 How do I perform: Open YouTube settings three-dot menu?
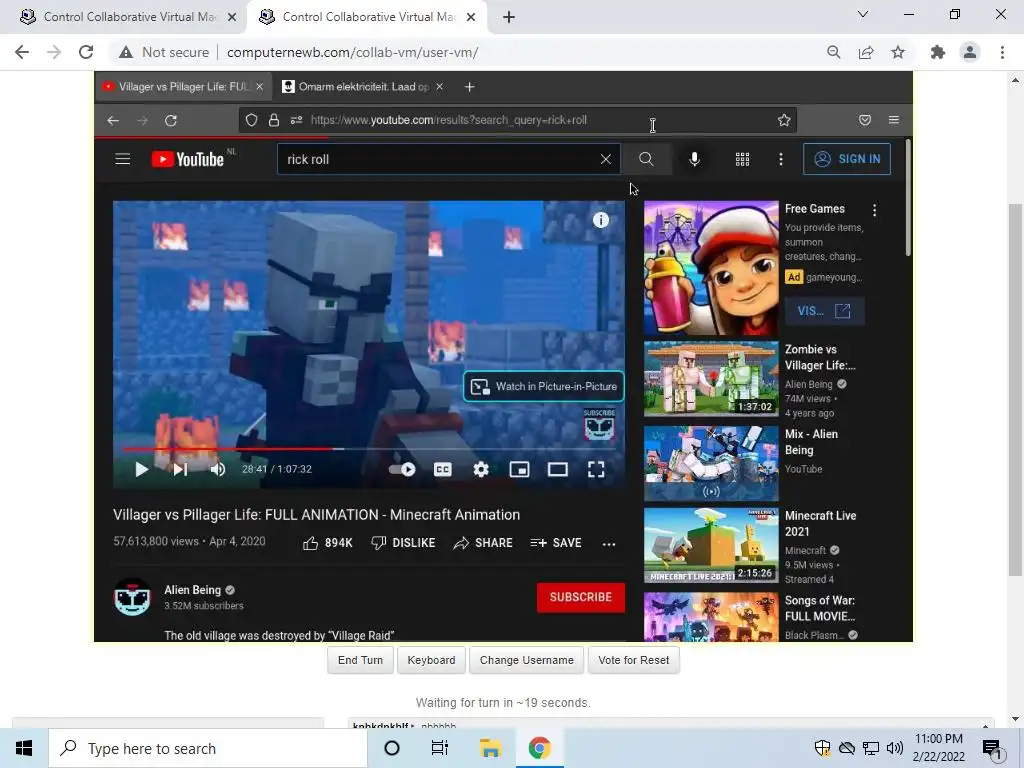(781, 159)
